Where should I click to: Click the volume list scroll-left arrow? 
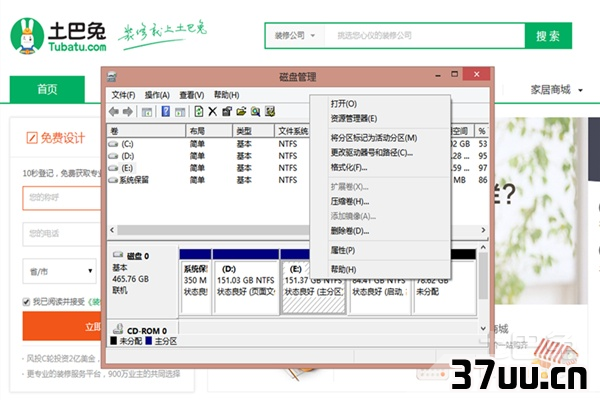(x=112, y=230)
